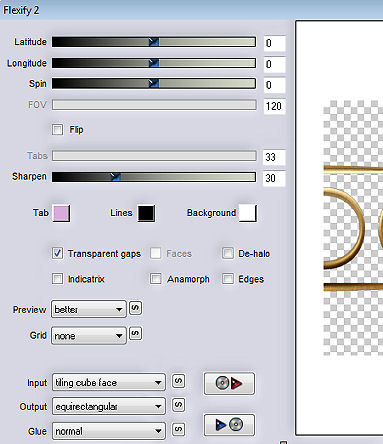Click the Tabs value field showing 33

(275, 157)
